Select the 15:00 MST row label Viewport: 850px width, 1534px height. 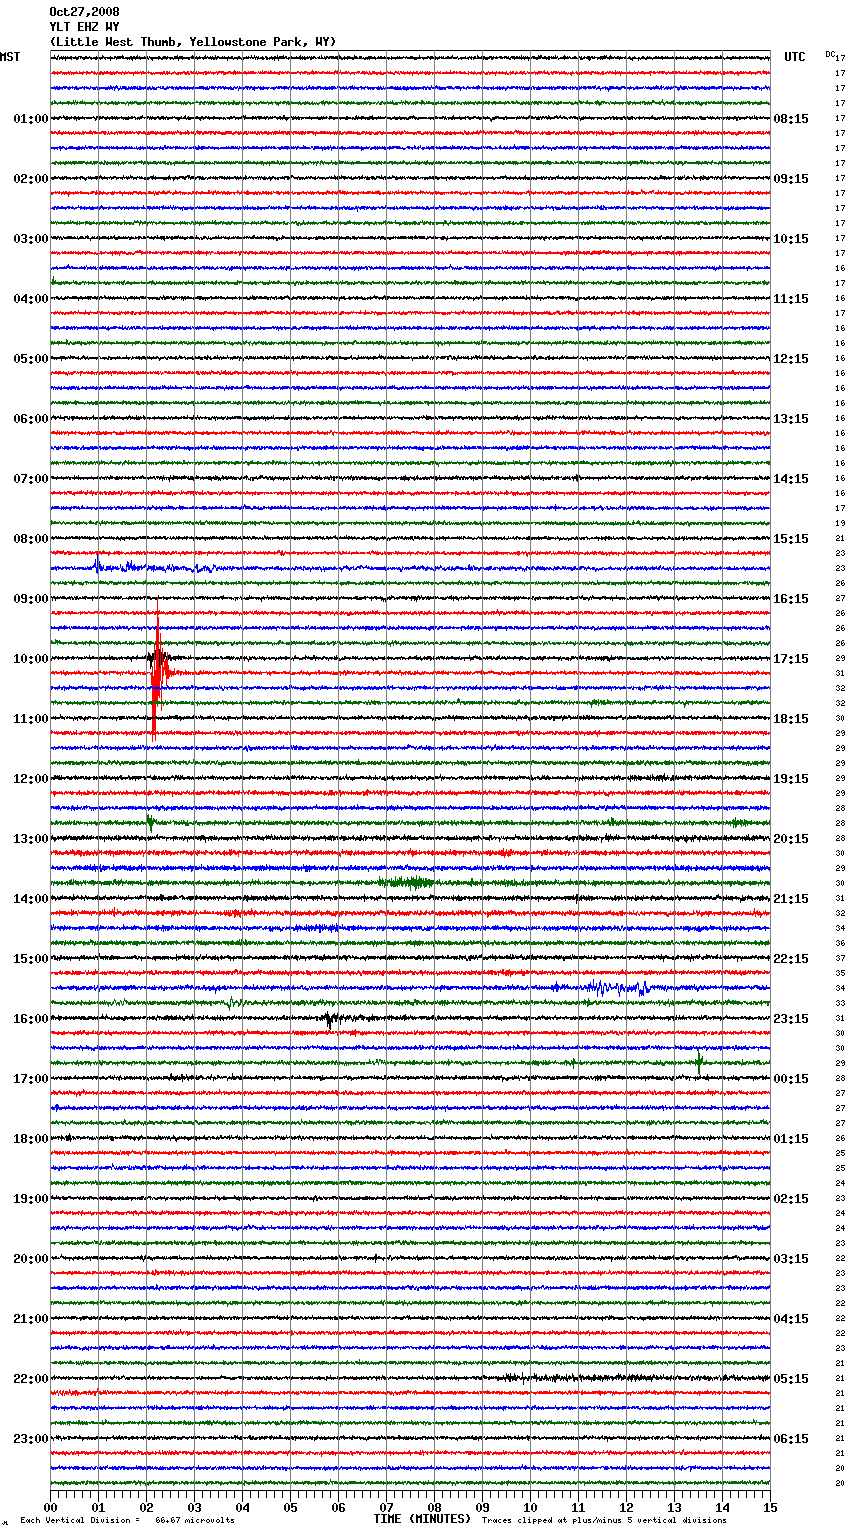click(31, 959)
